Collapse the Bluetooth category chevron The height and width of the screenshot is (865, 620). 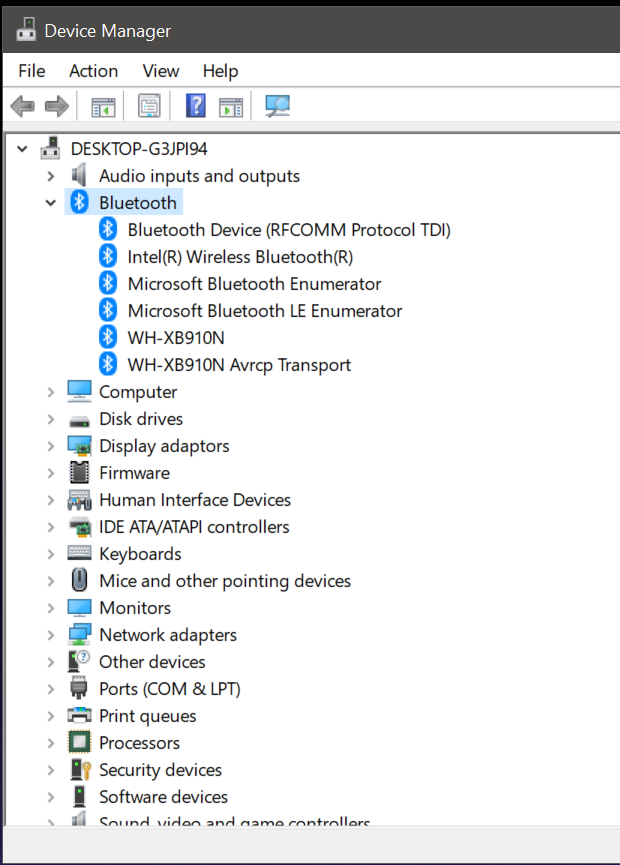coord(51,202)
